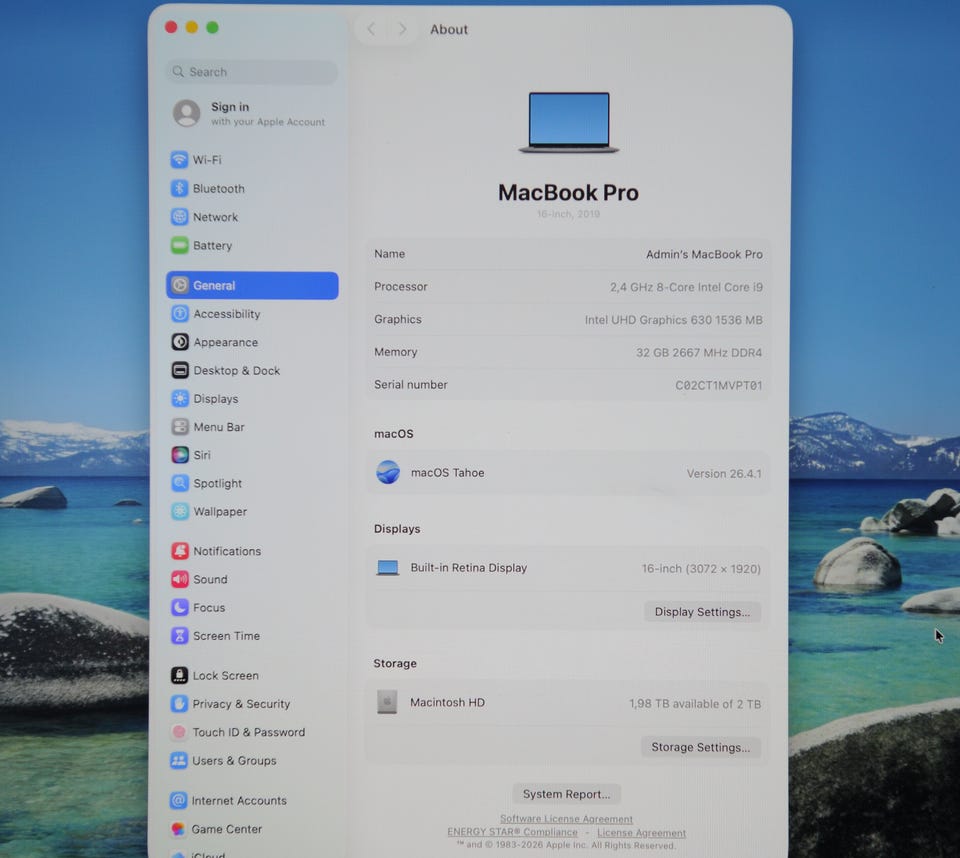Open Storage Settings button
The width and height of the screenshot is (960, 858).
pos(700,747)
